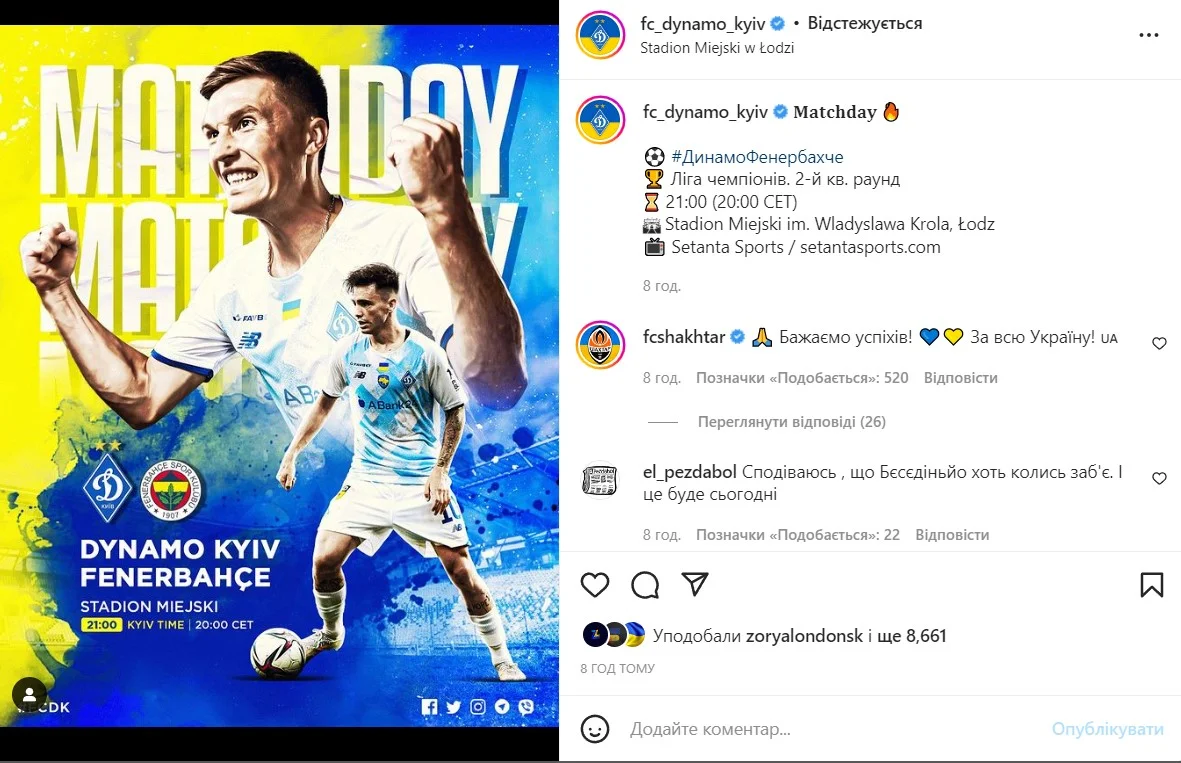Show tagged people icon on photo
The width and height of the screenshot is (1181, 763).
[x=29, y=693]
